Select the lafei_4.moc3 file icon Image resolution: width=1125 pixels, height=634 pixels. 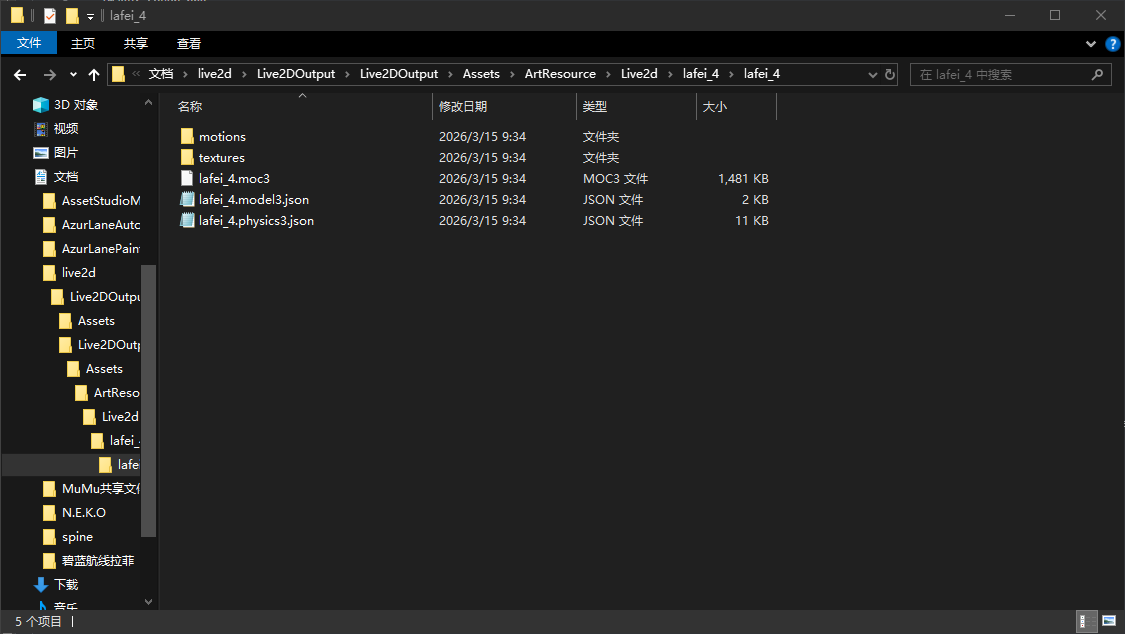187,179
